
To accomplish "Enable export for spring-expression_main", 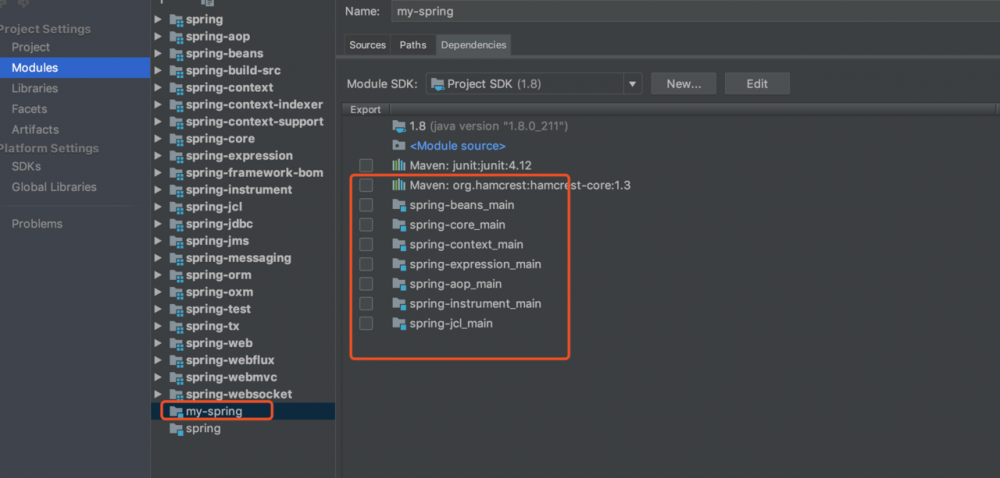I will pos(366,264).
